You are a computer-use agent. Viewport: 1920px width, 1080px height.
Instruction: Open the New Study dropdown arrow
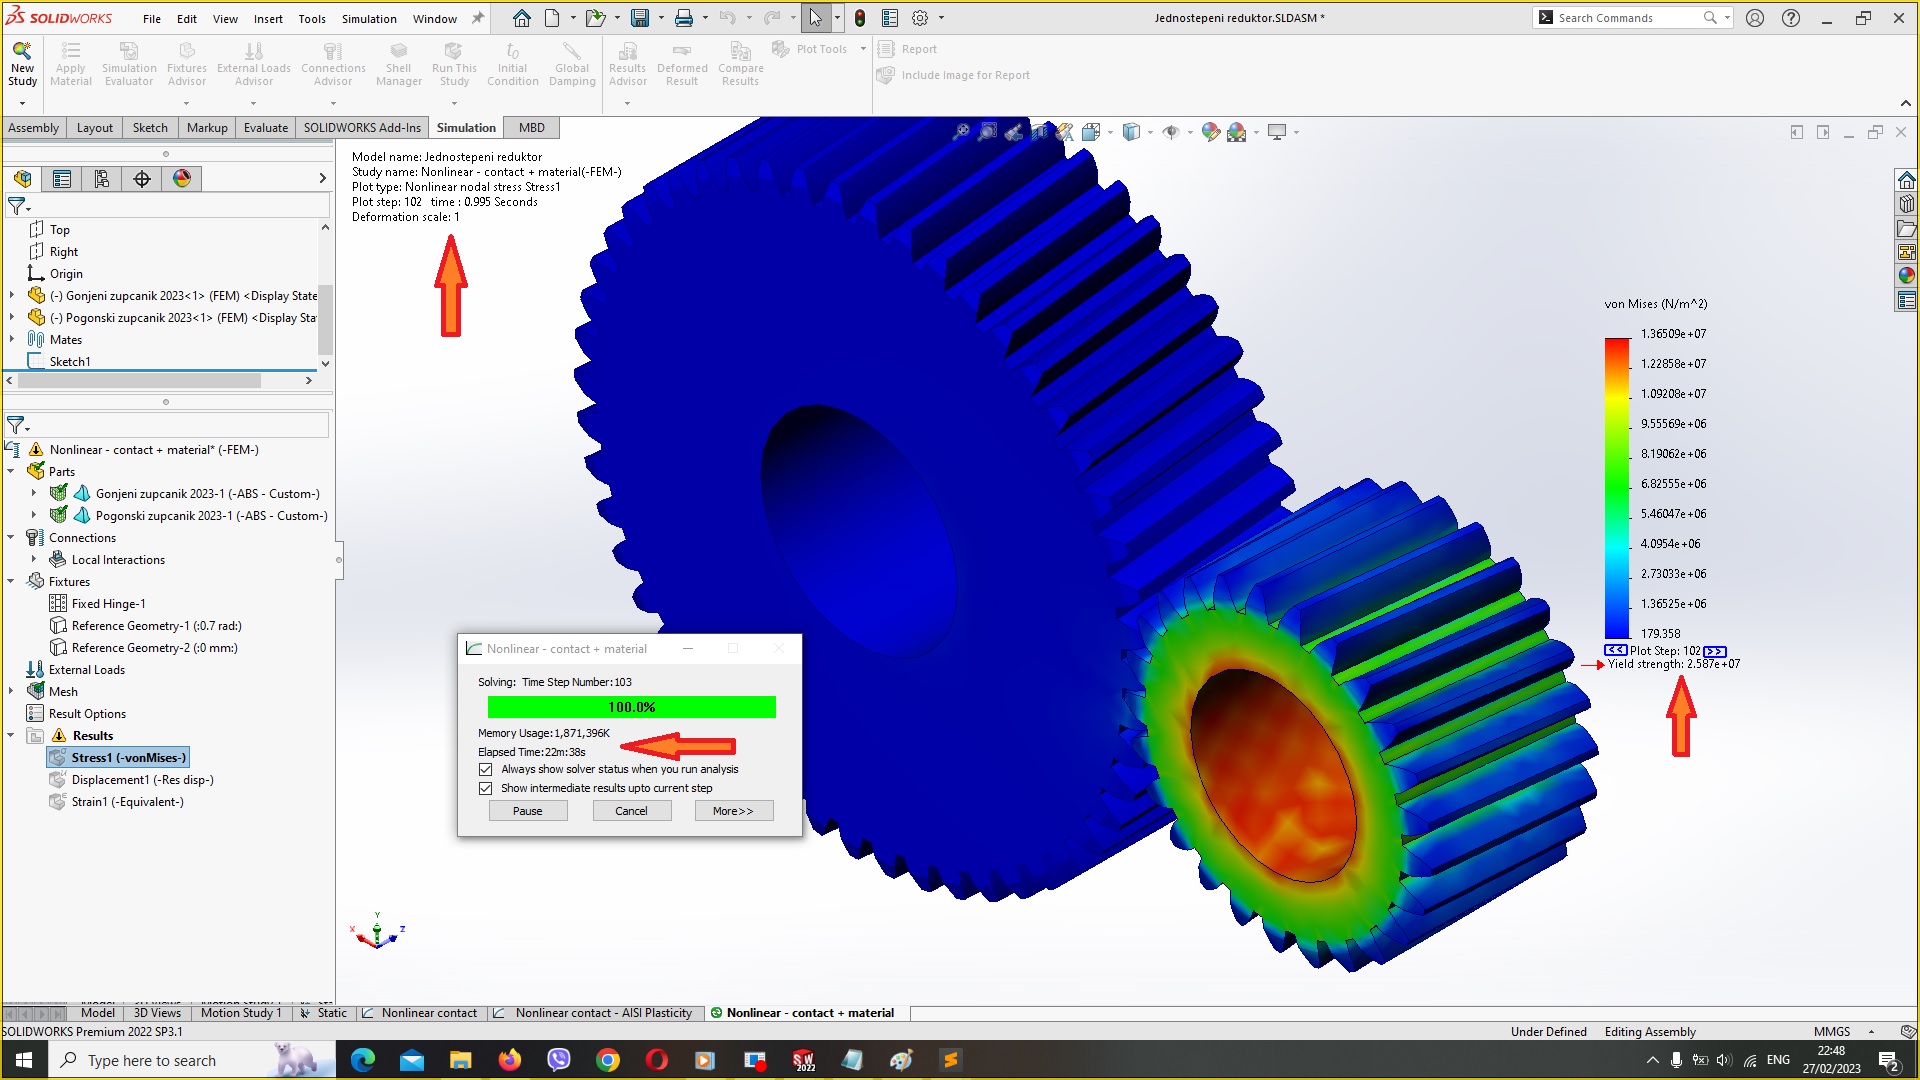click(22, 103)
